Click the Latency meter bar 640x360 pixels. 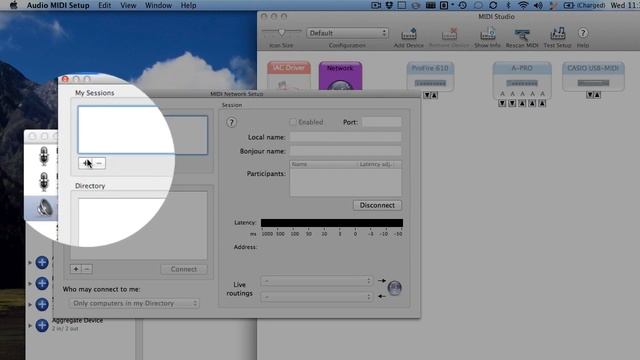point(332,222)
